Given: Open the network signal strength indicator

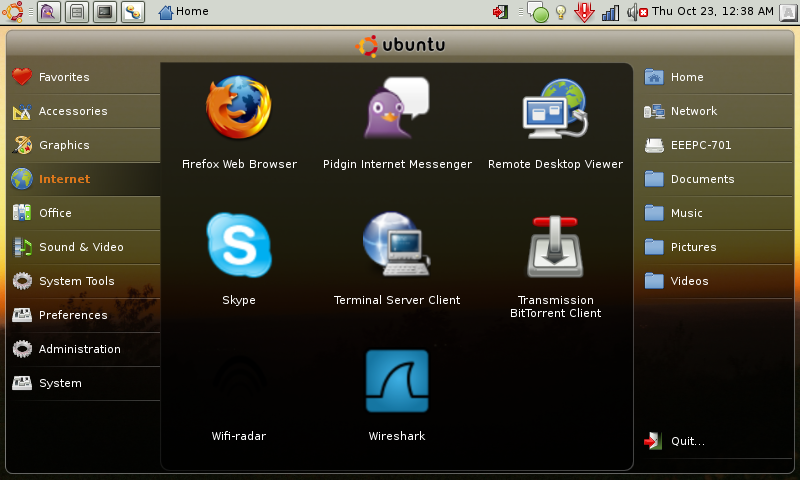Looking at the screenshot, I should click(x=610, y=12).
